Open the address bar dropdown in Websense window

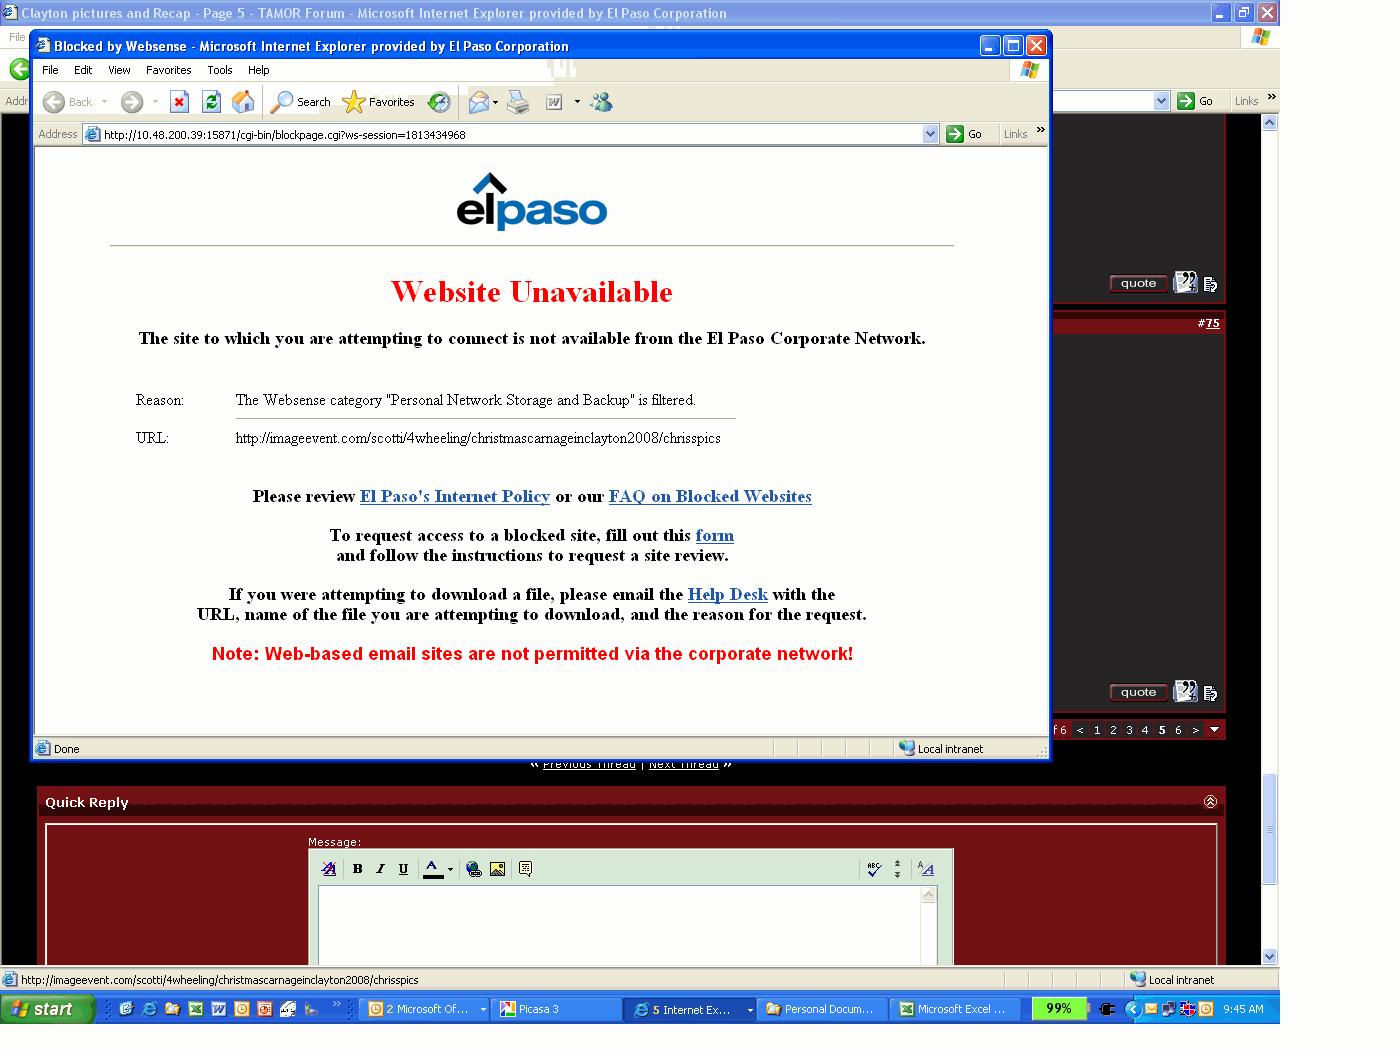pyautogui.click(x=930, y=134)
